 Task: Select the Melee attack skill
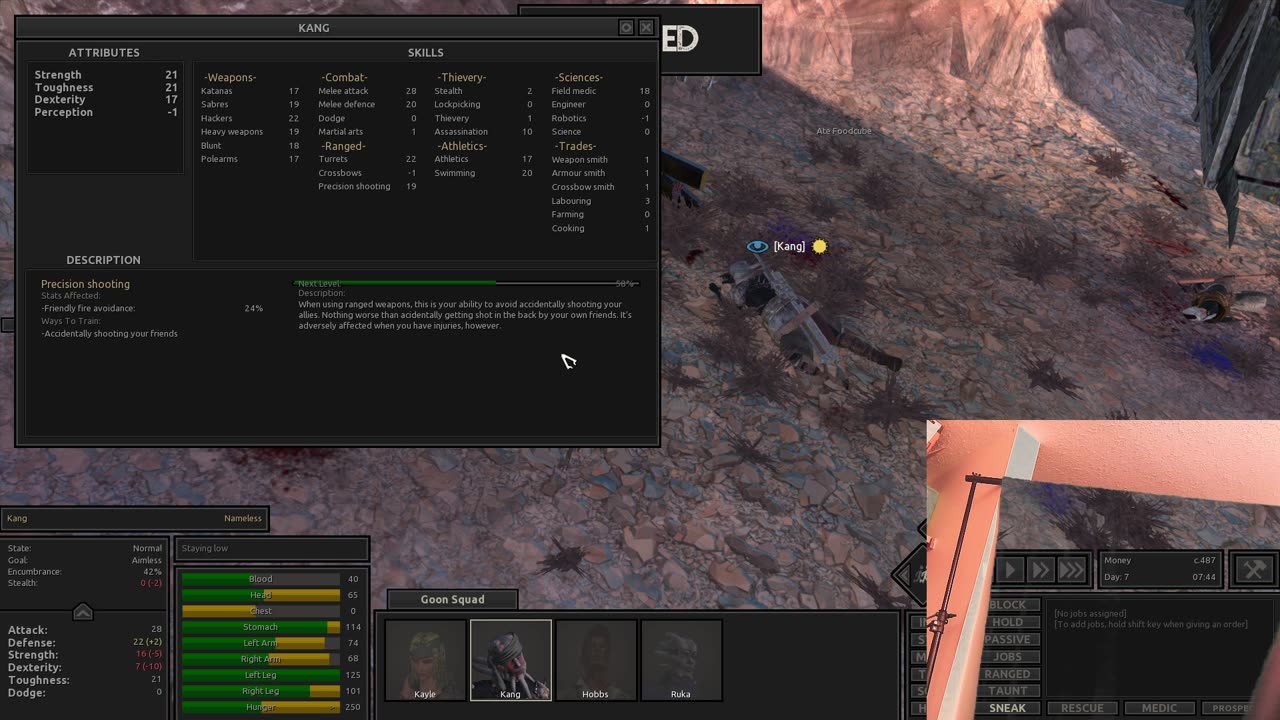click(x=367, y=91)
